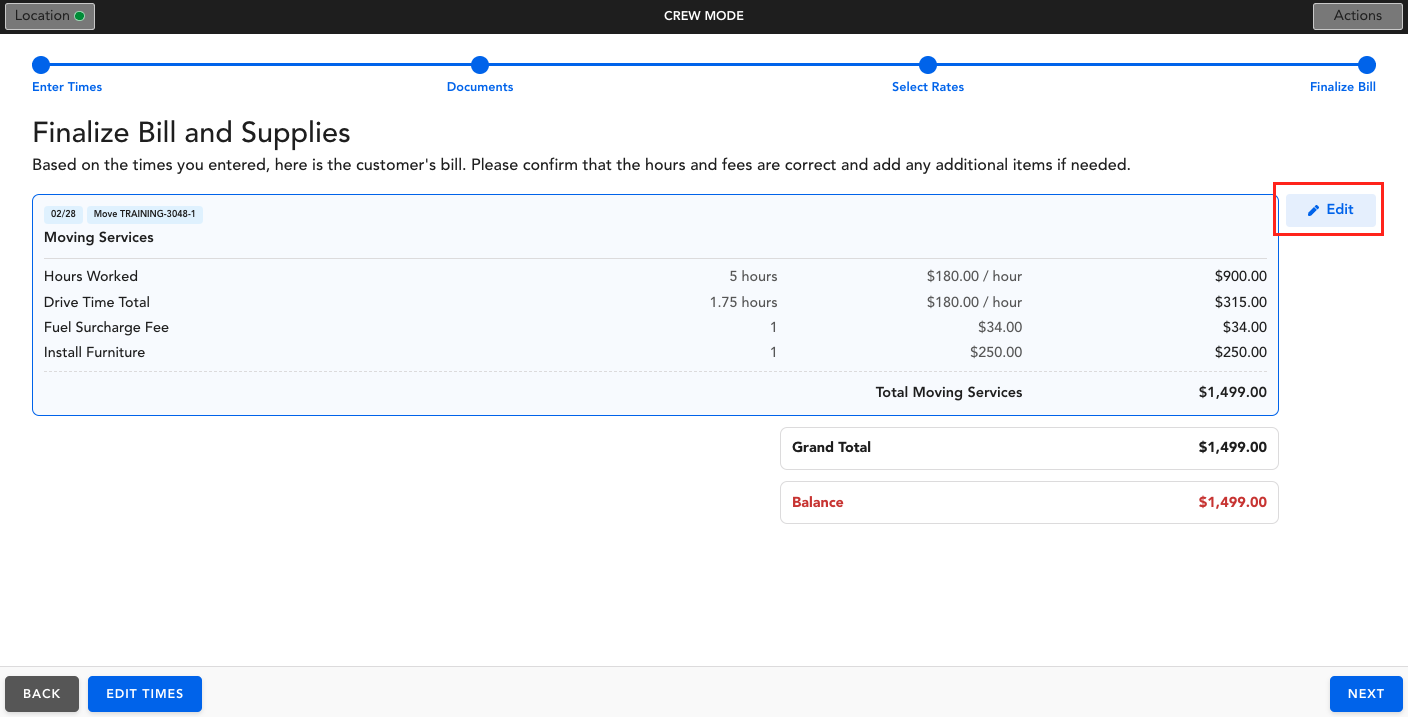Click the Edit button for Moving Services
The image size is (1408, 717).
(x=1330, y=210)
